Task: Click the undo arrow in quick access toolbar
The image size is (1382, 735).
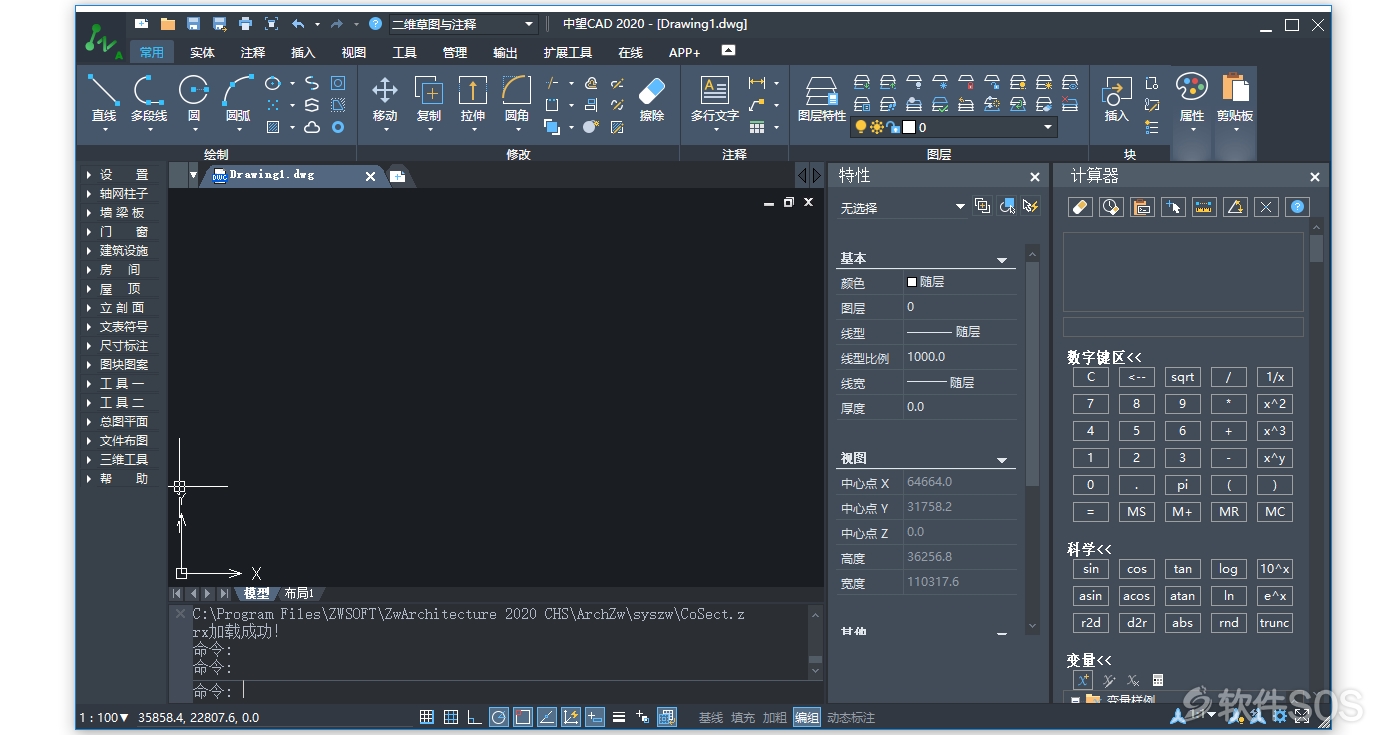Action: [x=298, y=24]
